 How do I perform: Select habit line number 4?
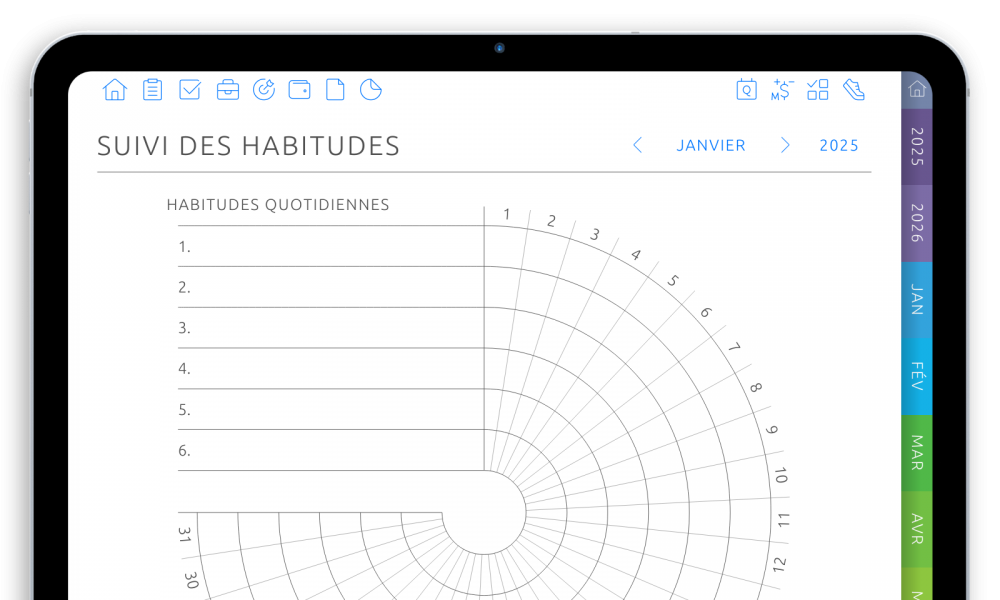click(331, 369)
